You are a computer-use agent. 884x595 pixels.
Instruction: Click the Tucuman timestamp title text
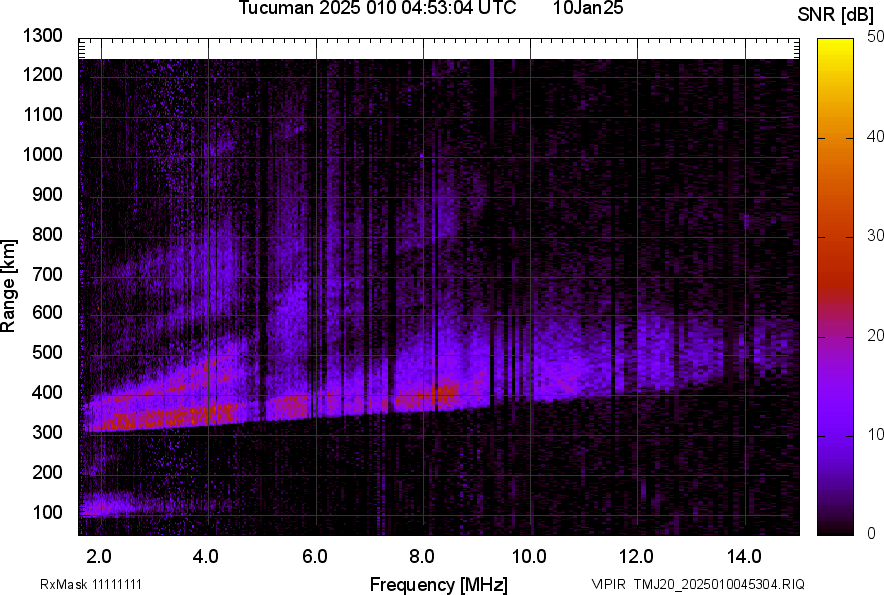coord(377,9)
